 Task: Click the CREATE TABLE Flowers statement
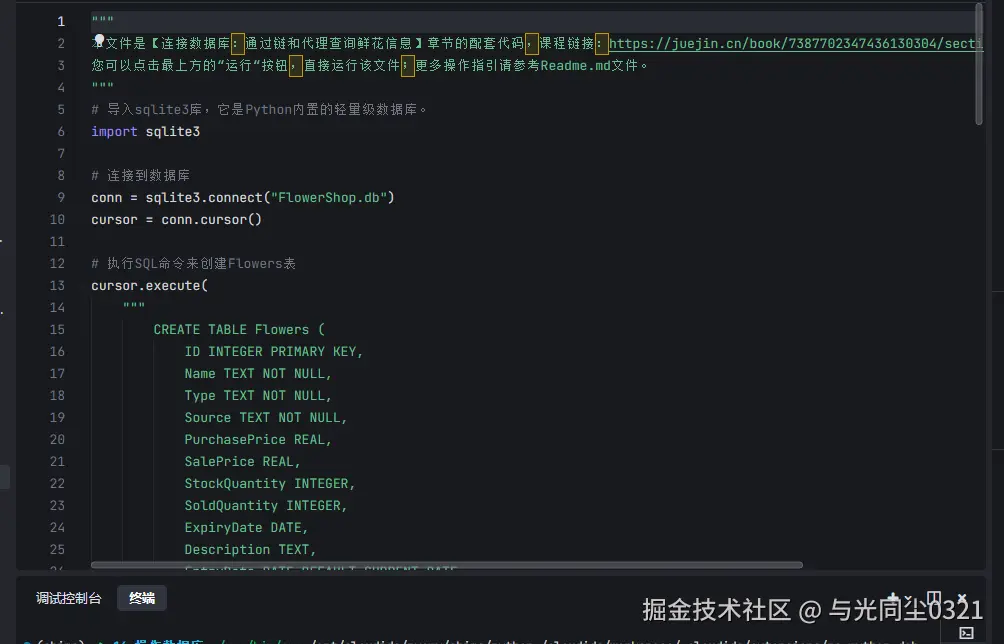[239, 329]
